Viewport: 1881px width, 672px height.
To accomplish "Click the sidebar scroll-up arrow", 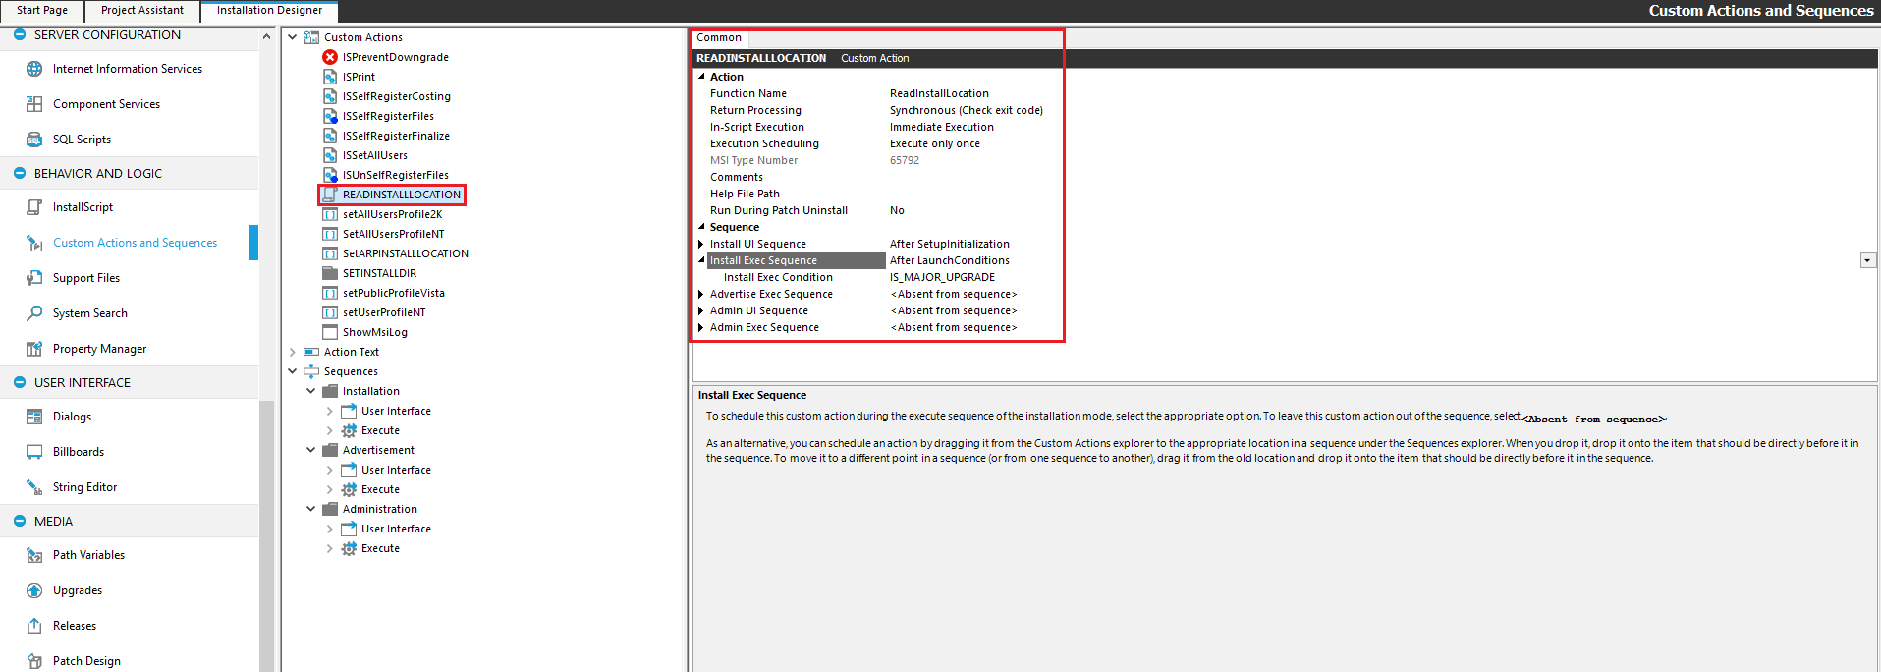I will (x=266, y=37).
